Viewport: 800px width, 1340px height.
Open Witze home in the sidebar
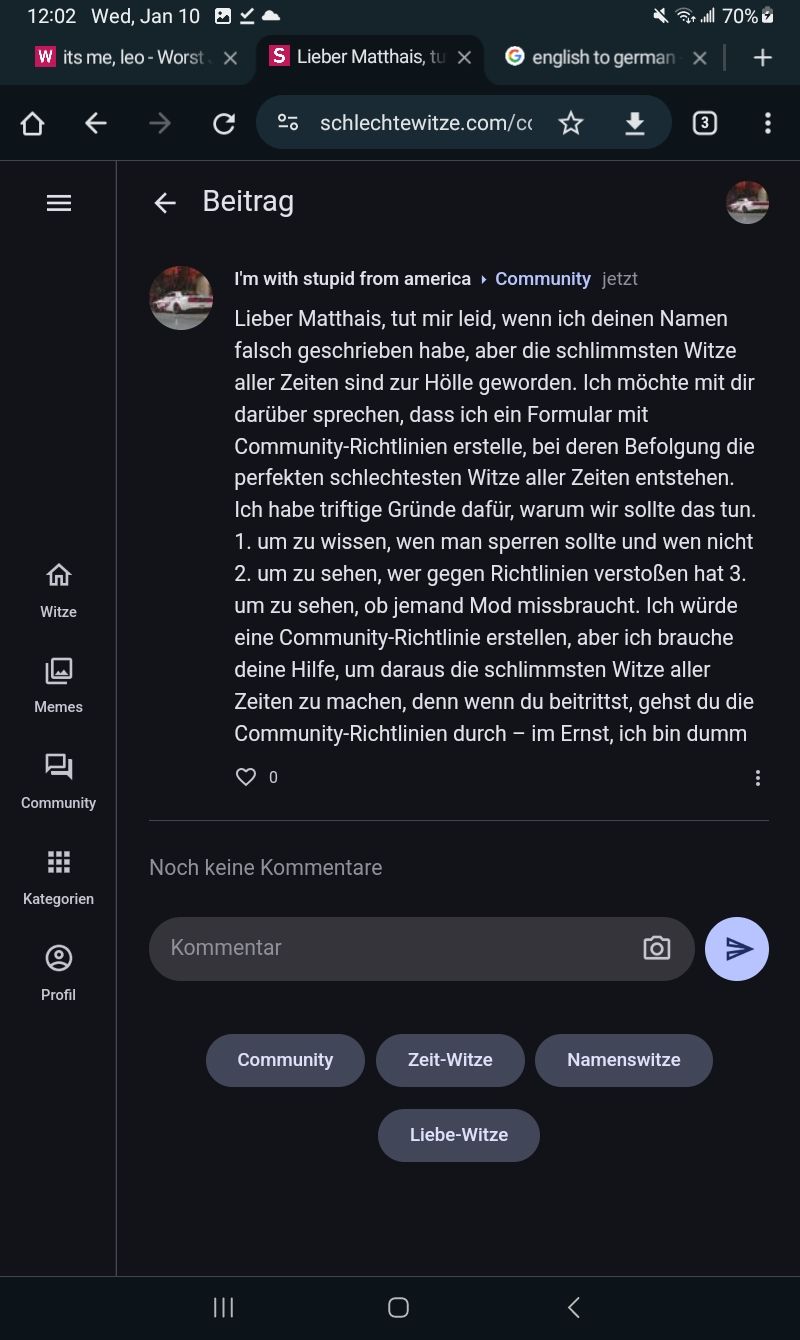point(59,589)
